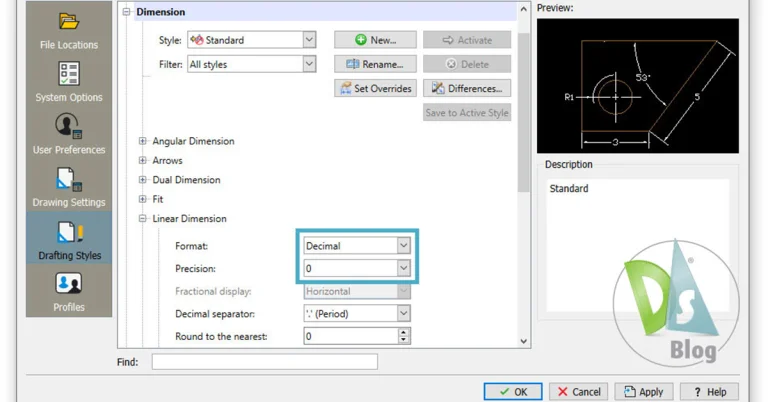This screenshot has height=402, width=768.
Task: Increase the Round to the nearest value
Action: pyautogui.click(x=404, y=333)
